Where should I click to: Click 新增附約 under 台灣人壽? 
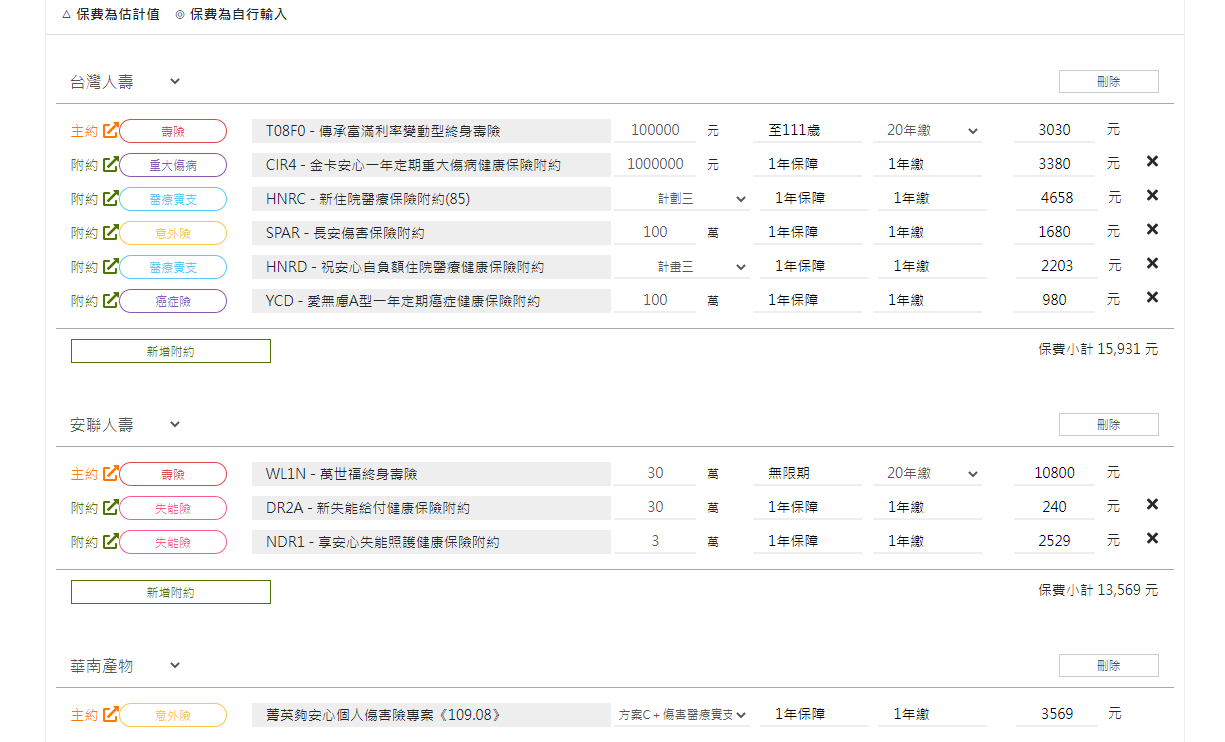pos(171,351)
